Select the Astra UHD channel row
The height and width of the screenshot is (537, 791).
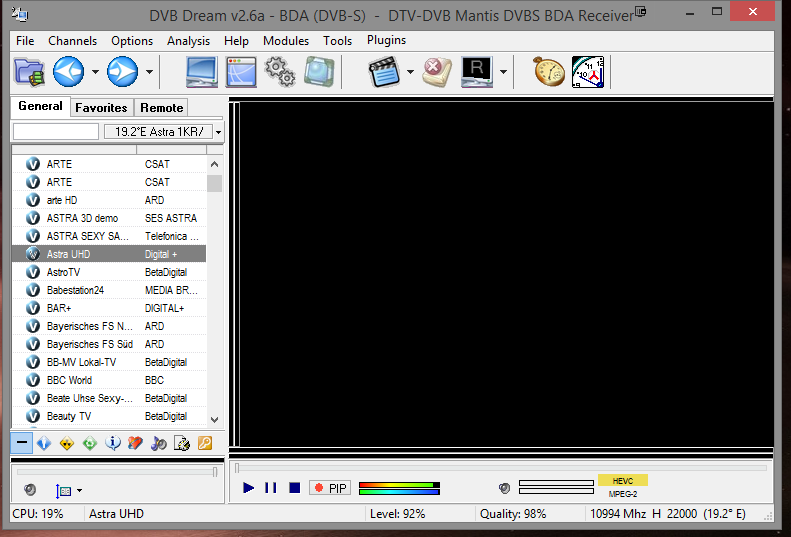[109, 254]
